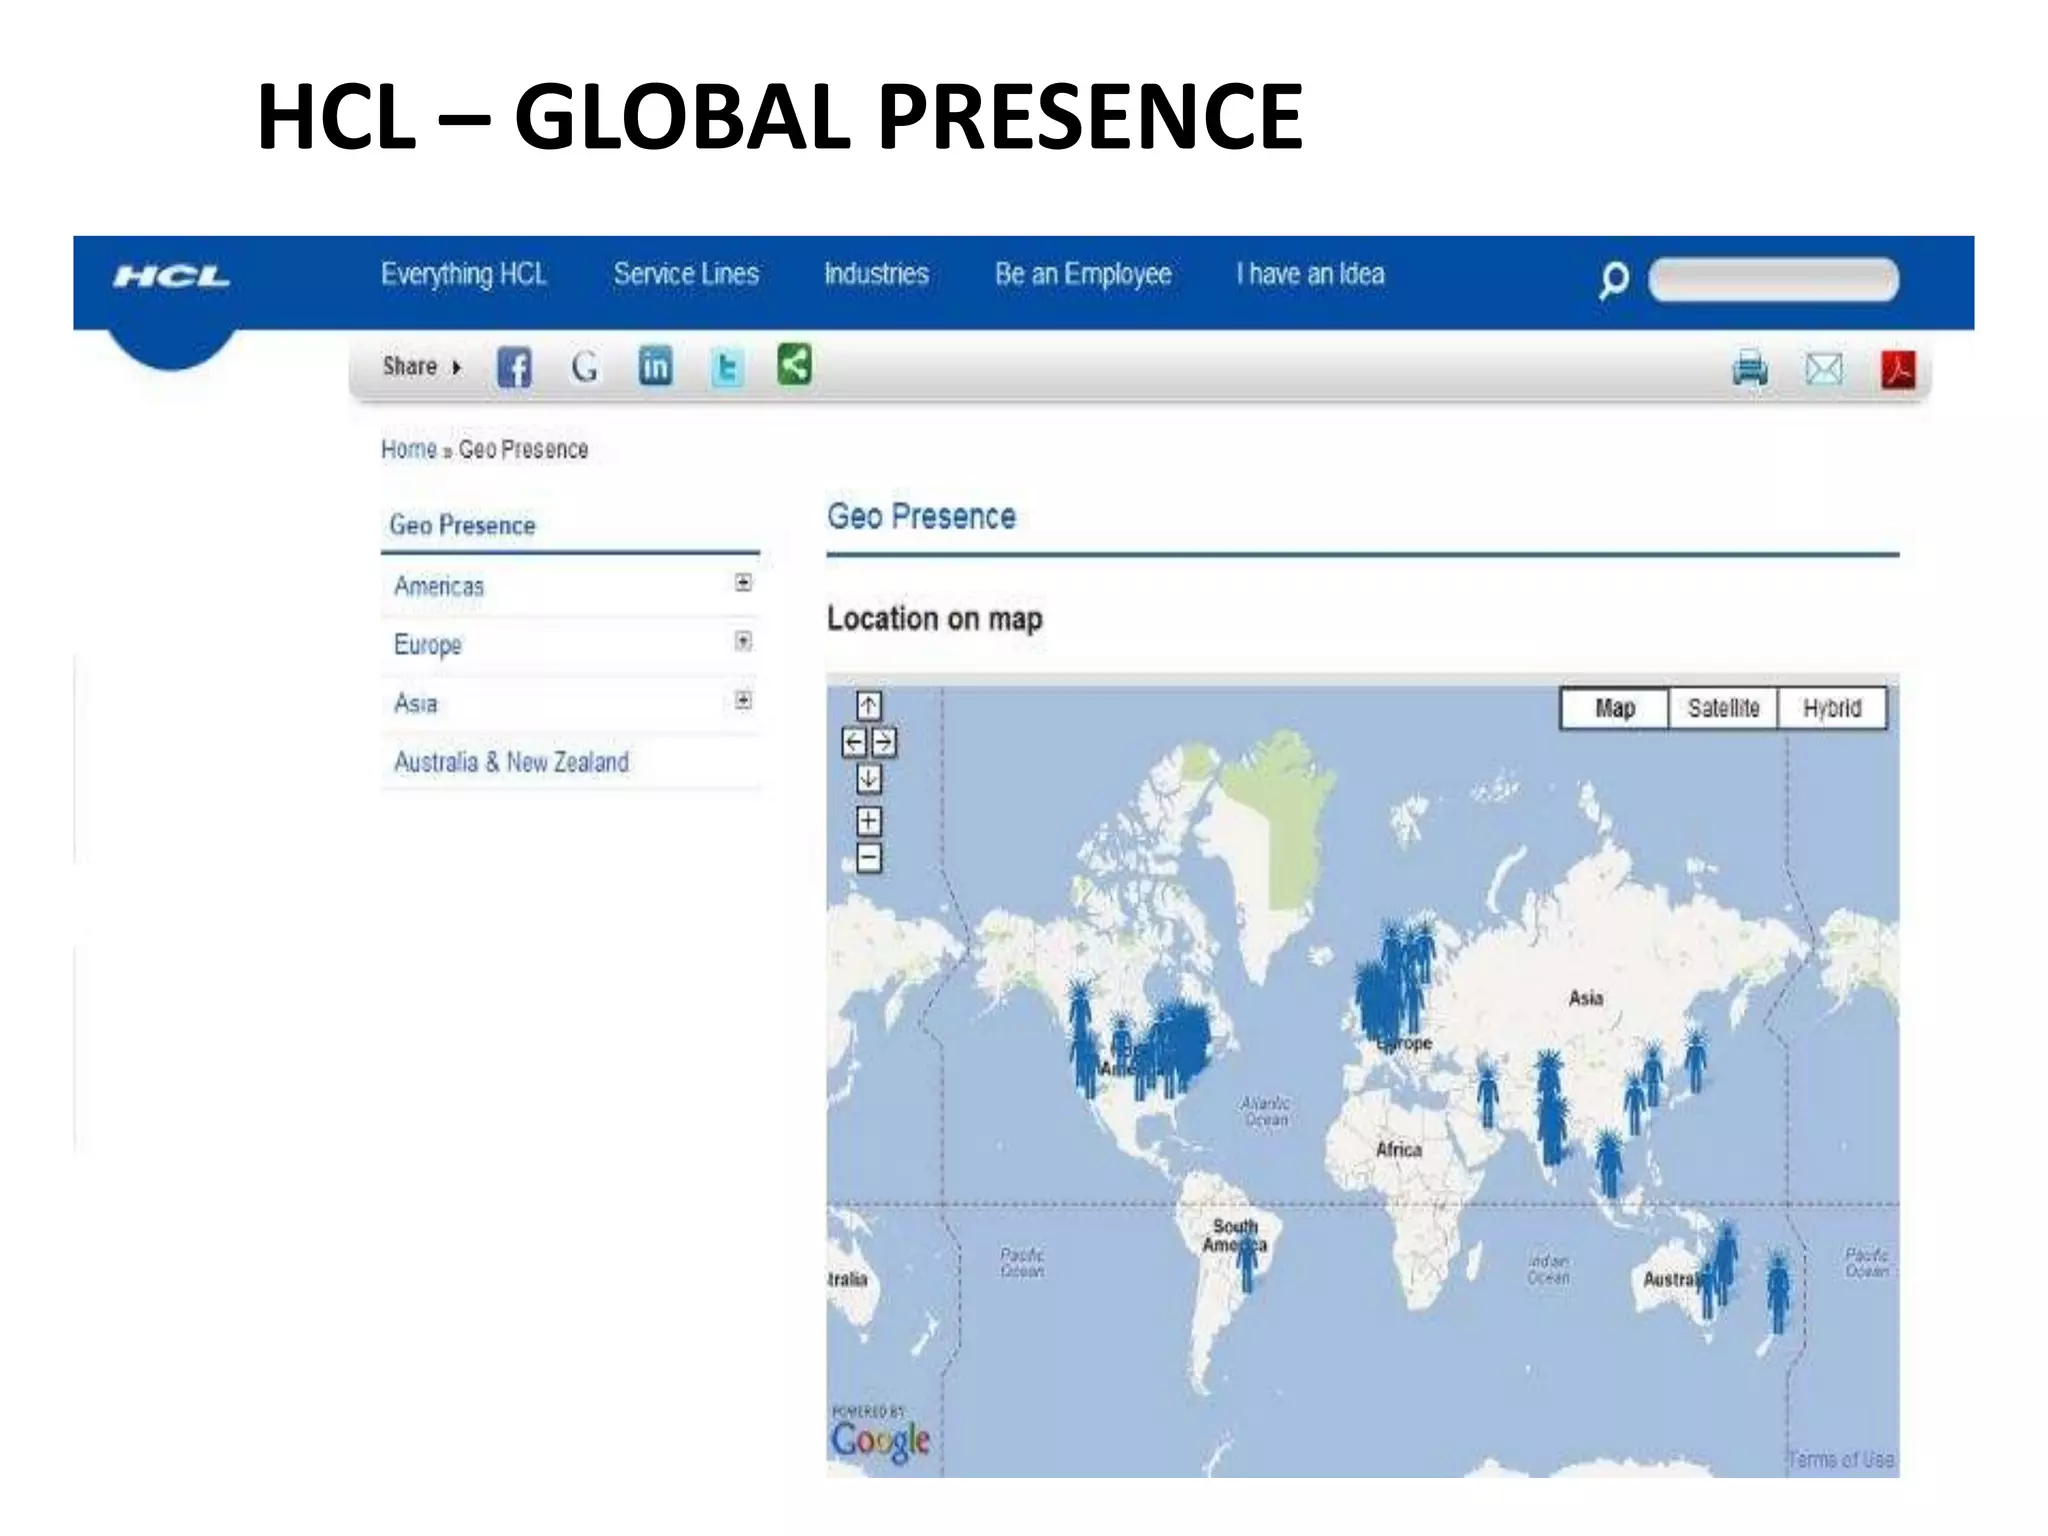Switch map to Hybrid view

click(x=1832, y=708)
